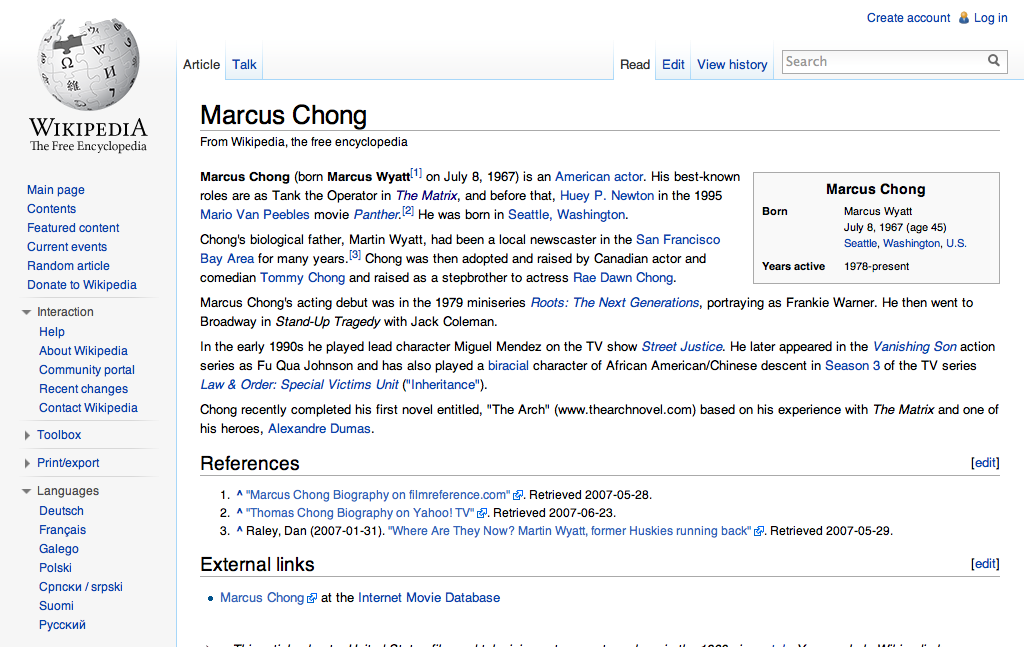Click the user icon beside Log in
This screenshot has height=647, width=1024.
[963, 18]
